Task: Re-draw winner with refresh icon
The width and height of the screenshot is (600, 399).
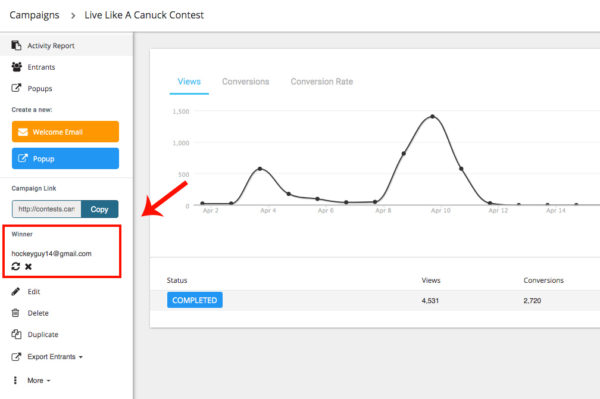Action: (x=16, y=266)
